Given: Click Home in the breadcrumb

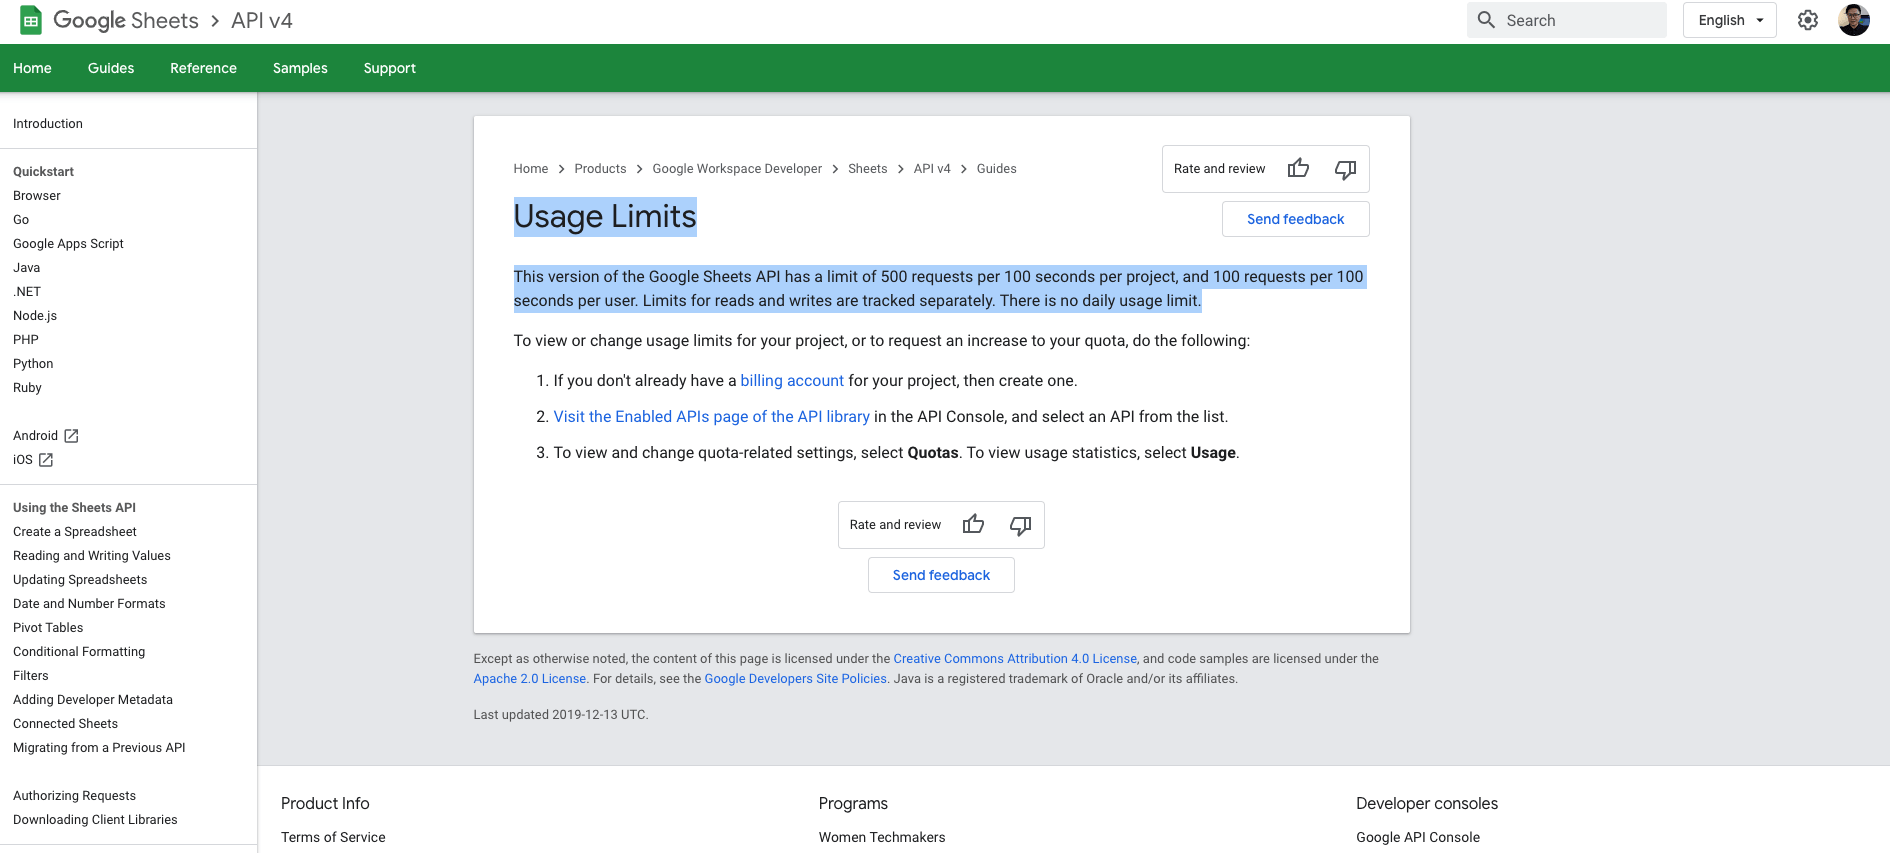Looking at the screenshot, I should coord(531,169).
